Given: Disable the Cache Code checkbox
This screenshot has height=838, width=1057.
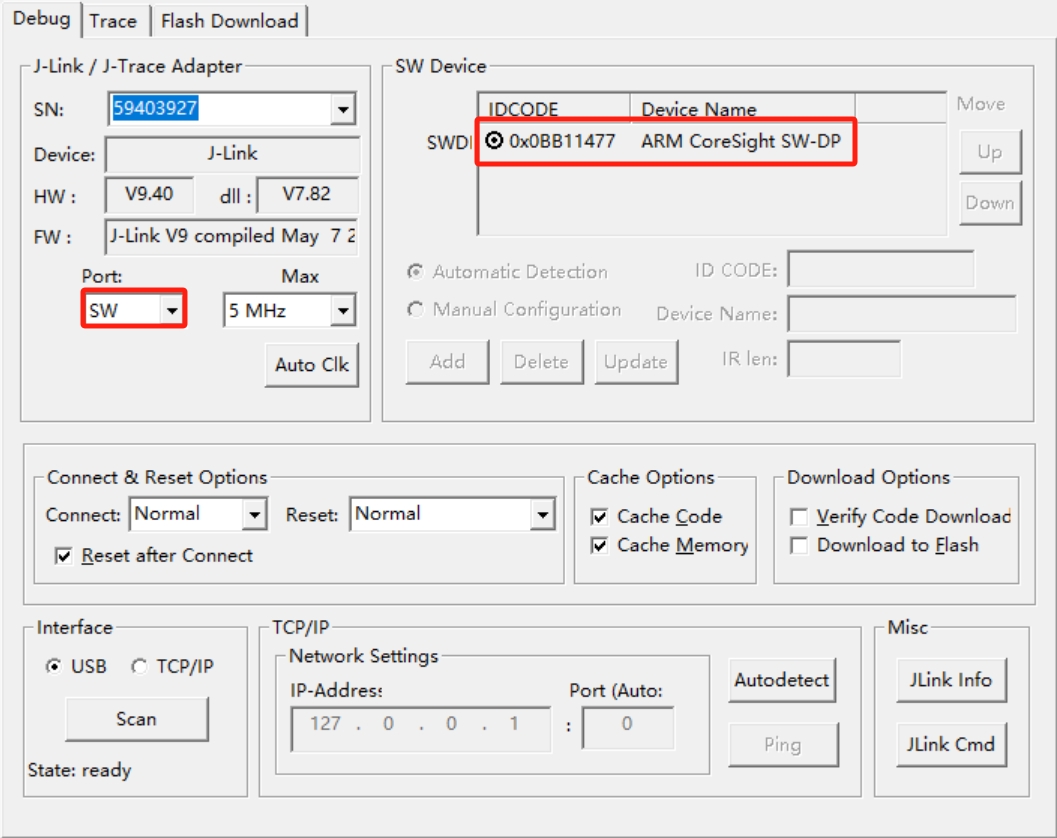Looking at the screenshot, I should point(599,517).
